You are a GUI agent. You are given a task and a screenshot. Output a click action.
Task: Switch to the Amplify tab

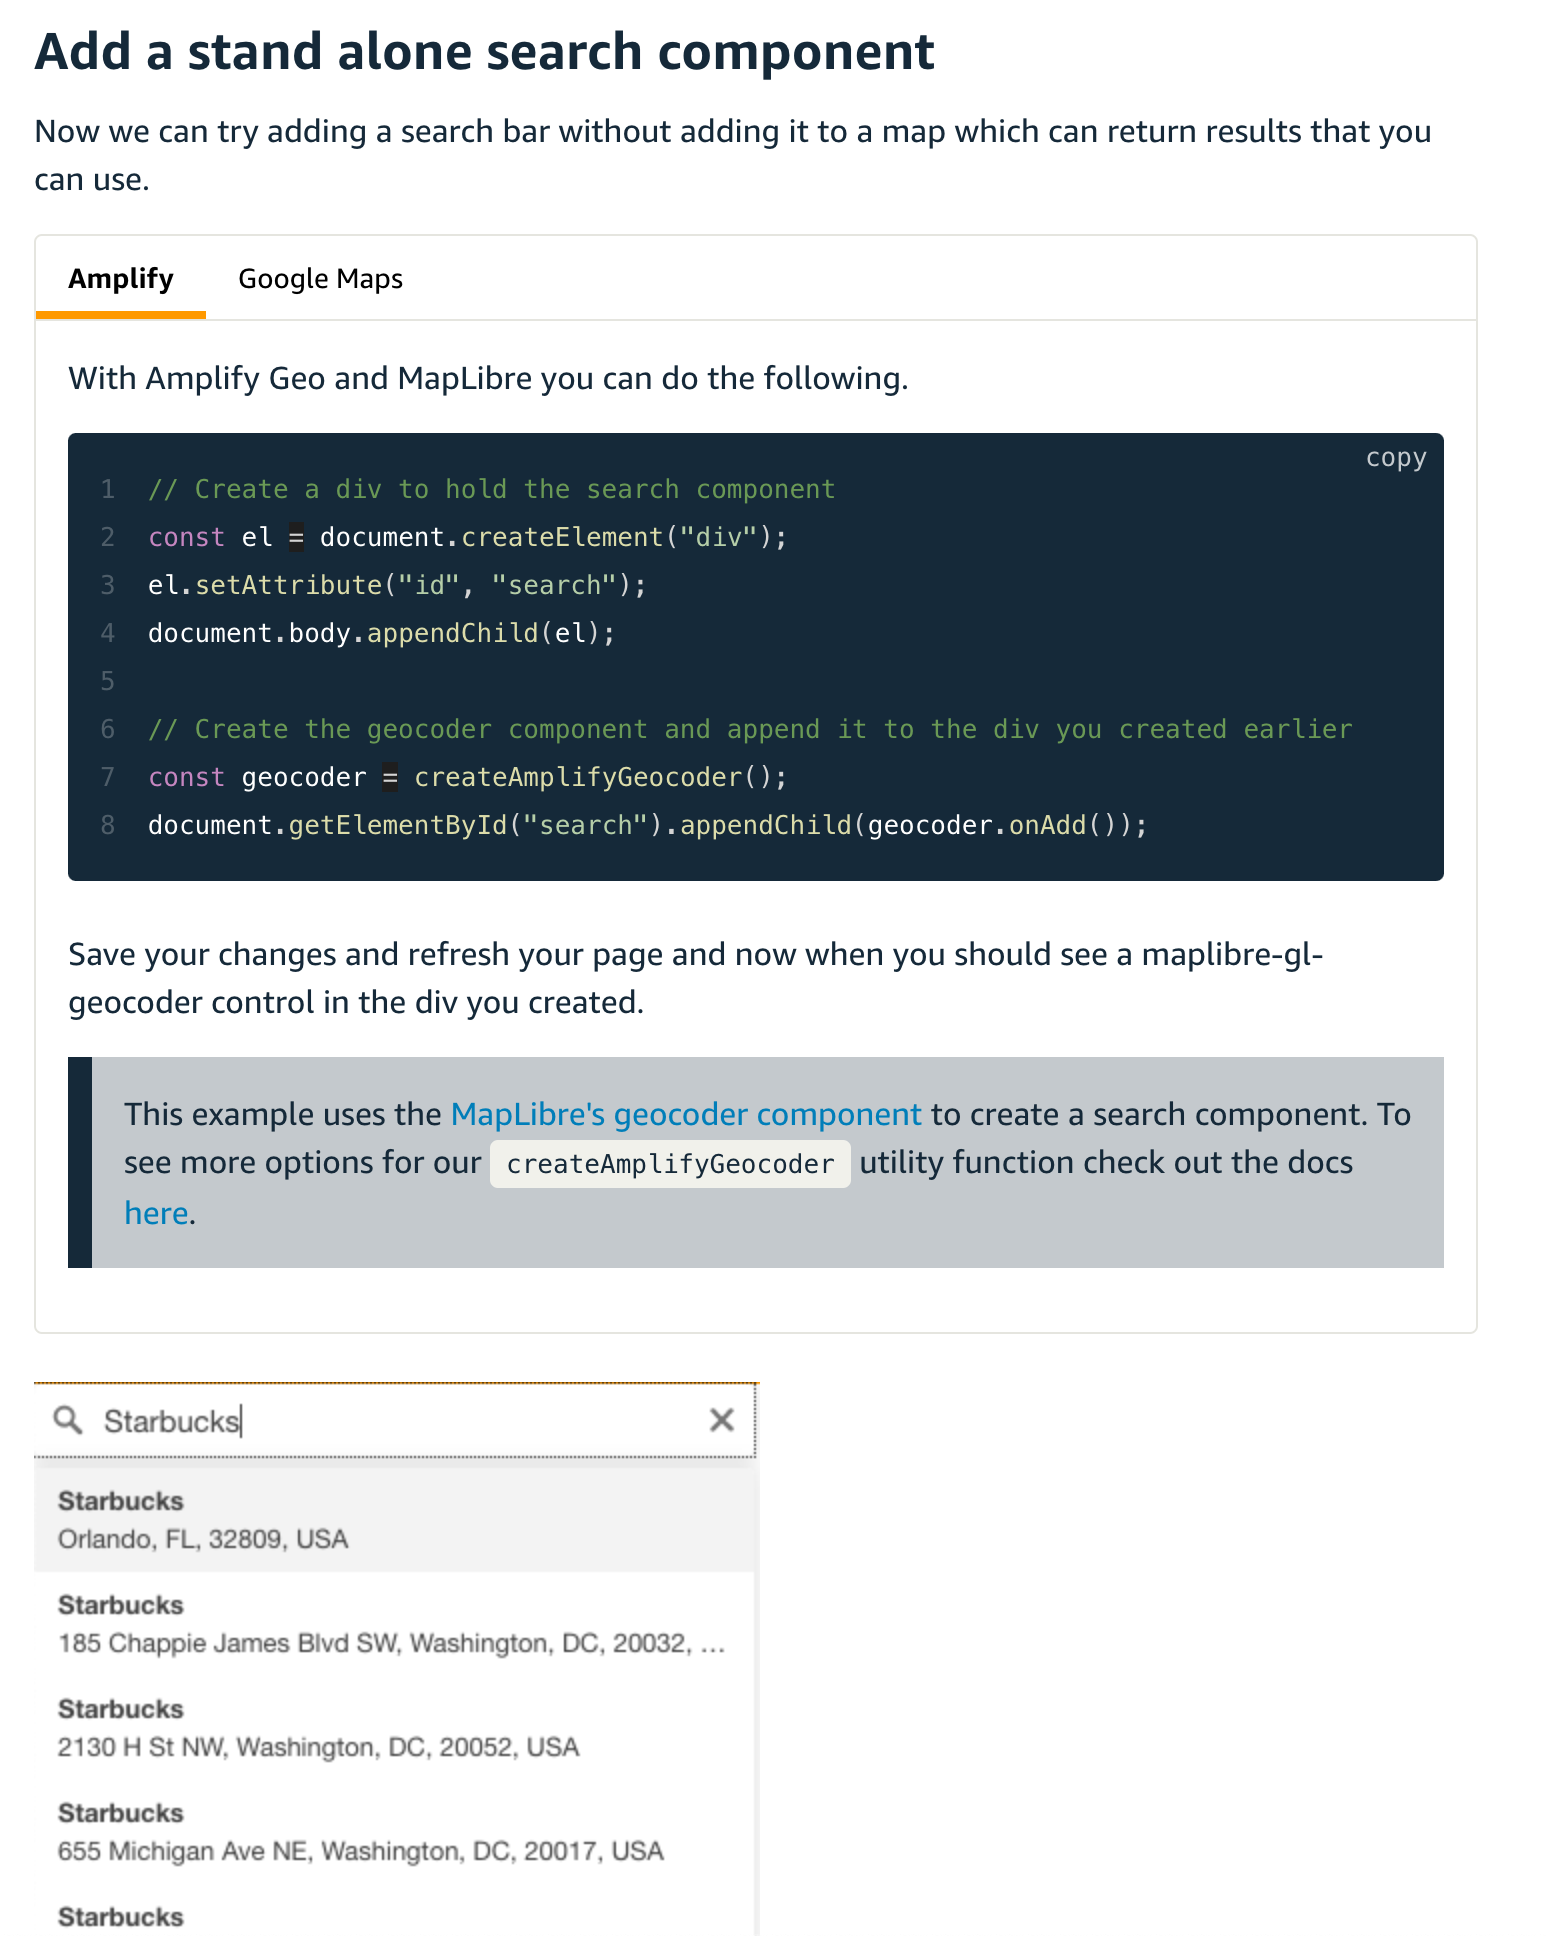coord(121,279)
